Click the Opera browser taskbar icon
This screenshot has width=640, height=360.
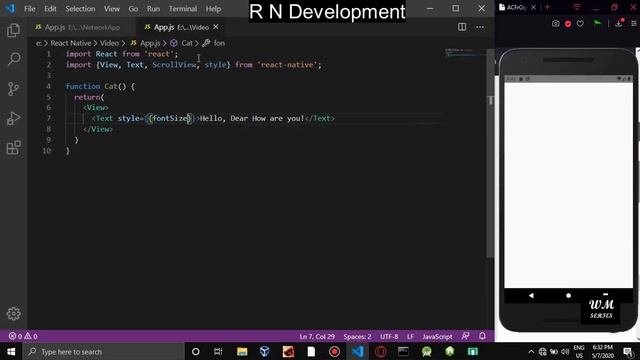(x=380, y=351)
